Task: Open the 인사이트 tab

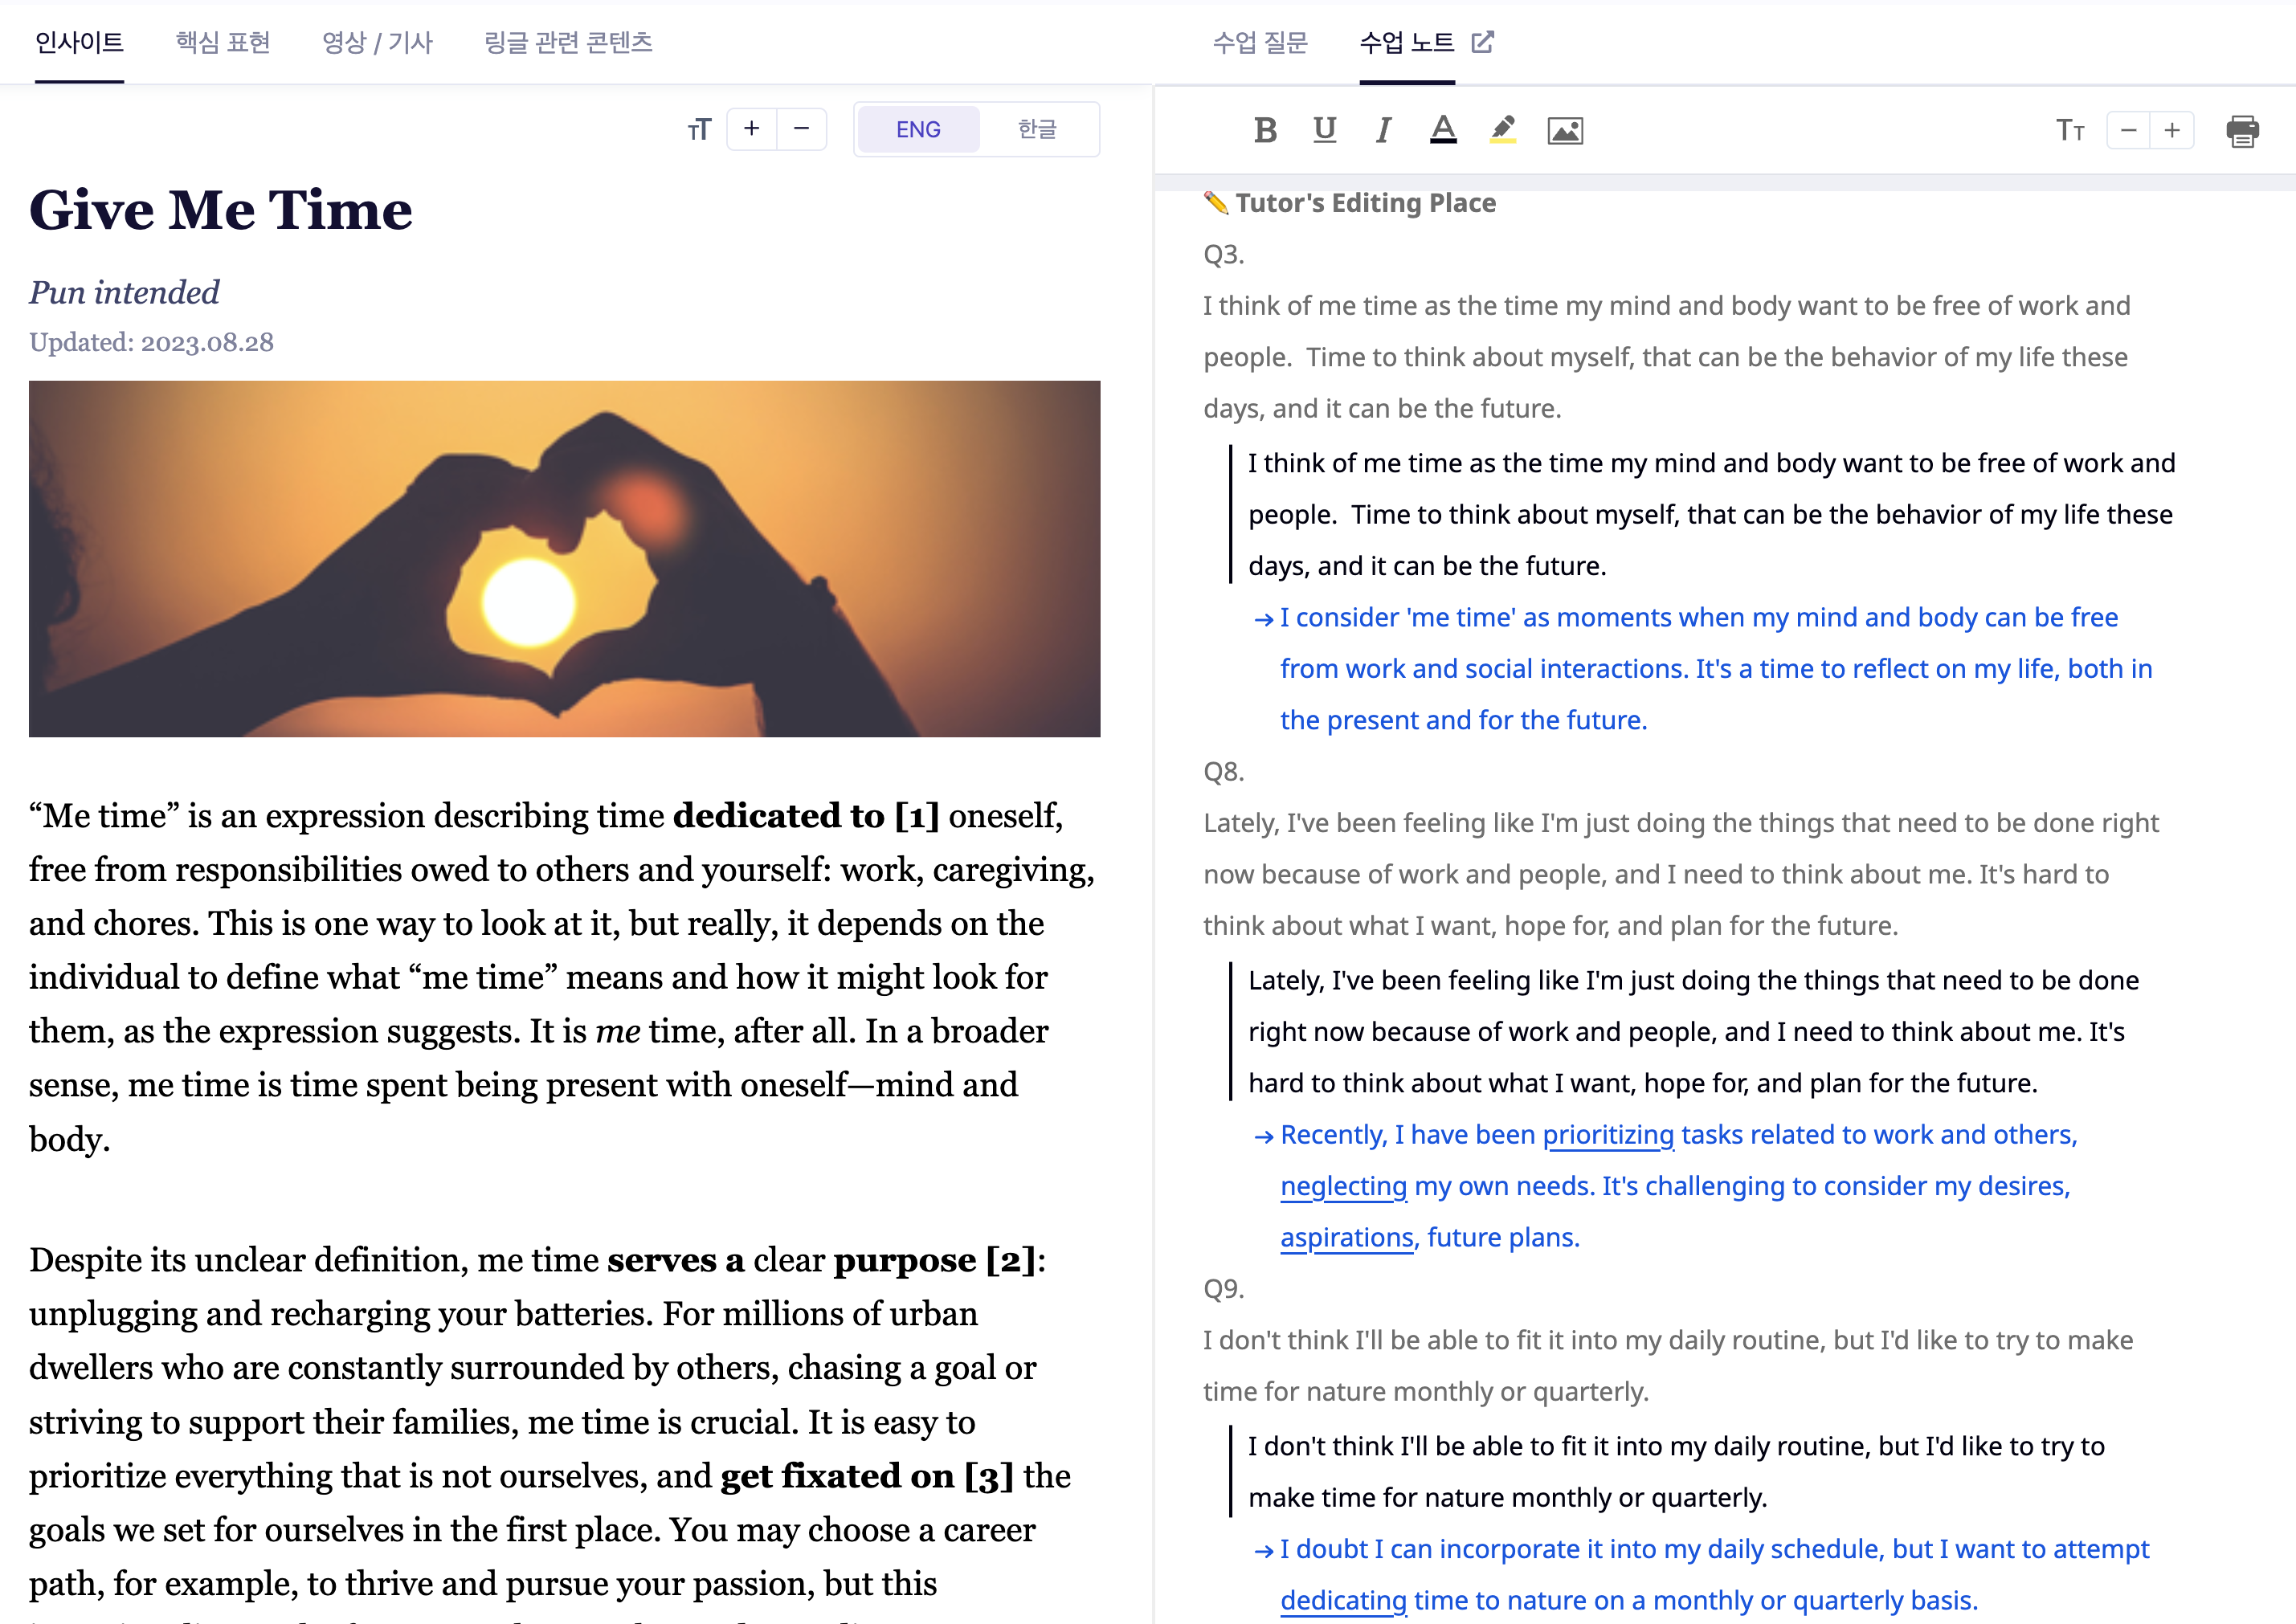Action: 79,42
